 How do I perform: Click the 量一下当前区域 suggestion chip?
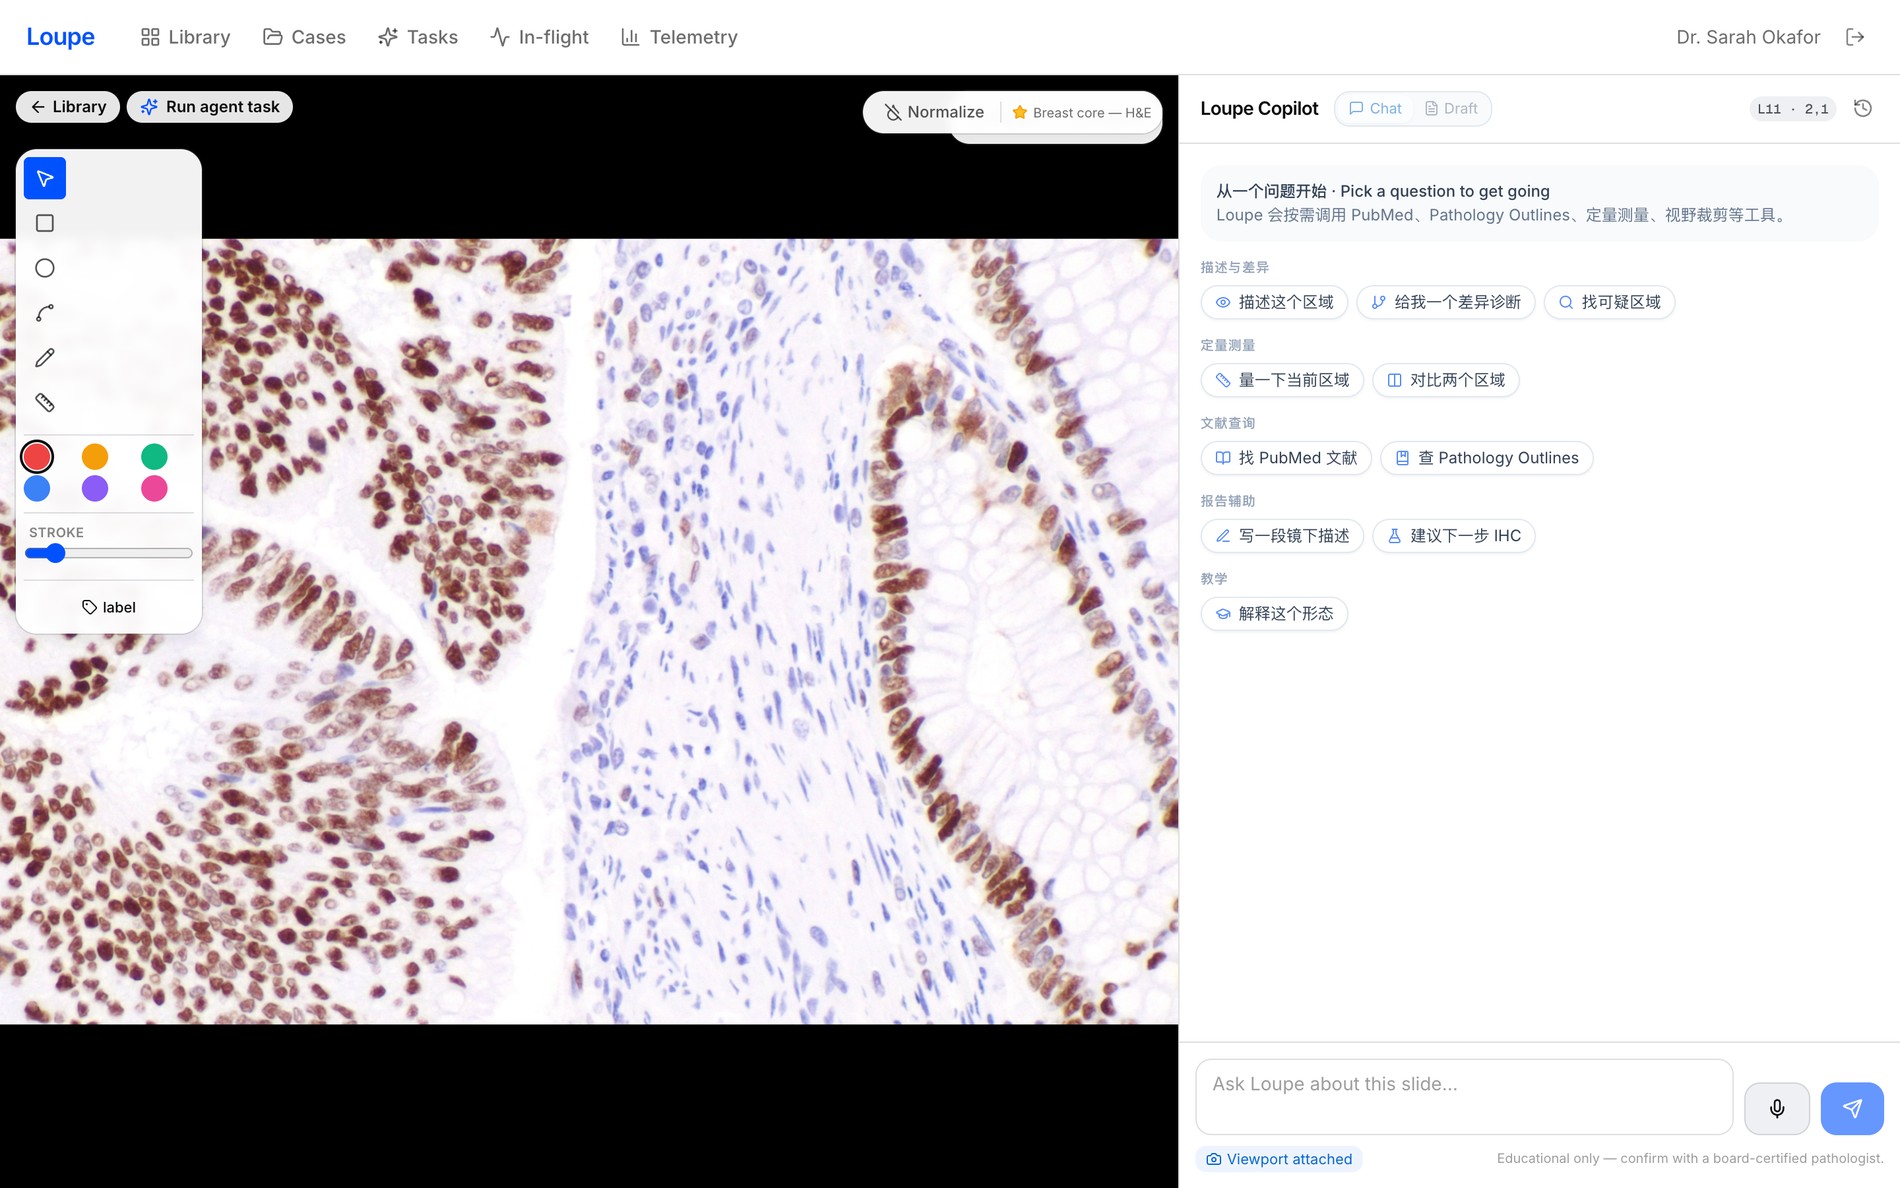1282,380
